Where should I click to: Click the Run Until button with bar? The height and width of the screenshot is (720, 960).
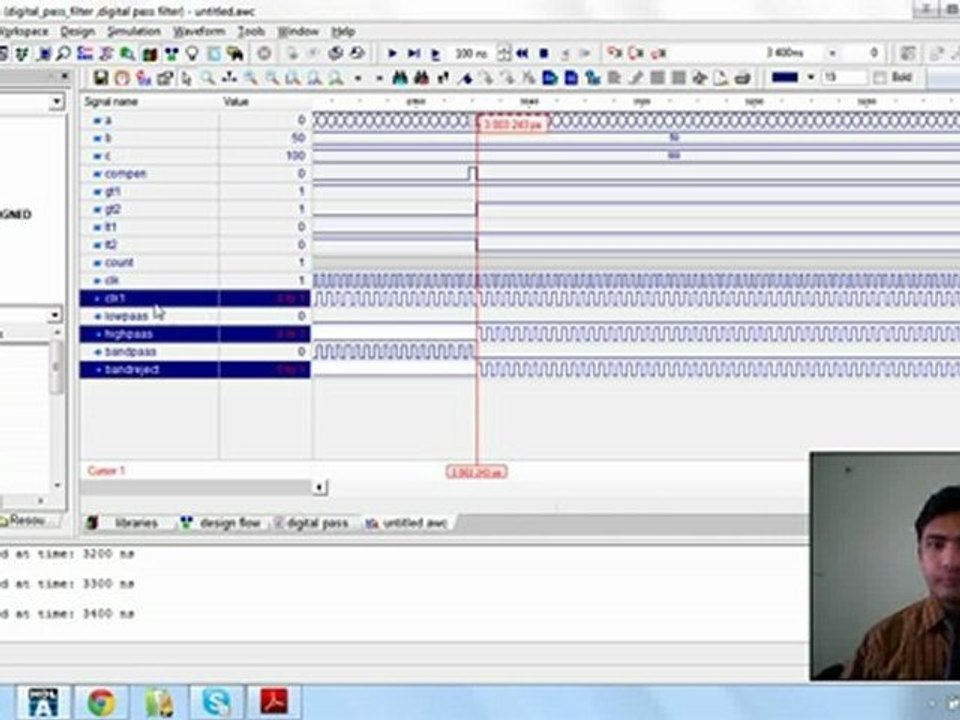click(414, 54)
